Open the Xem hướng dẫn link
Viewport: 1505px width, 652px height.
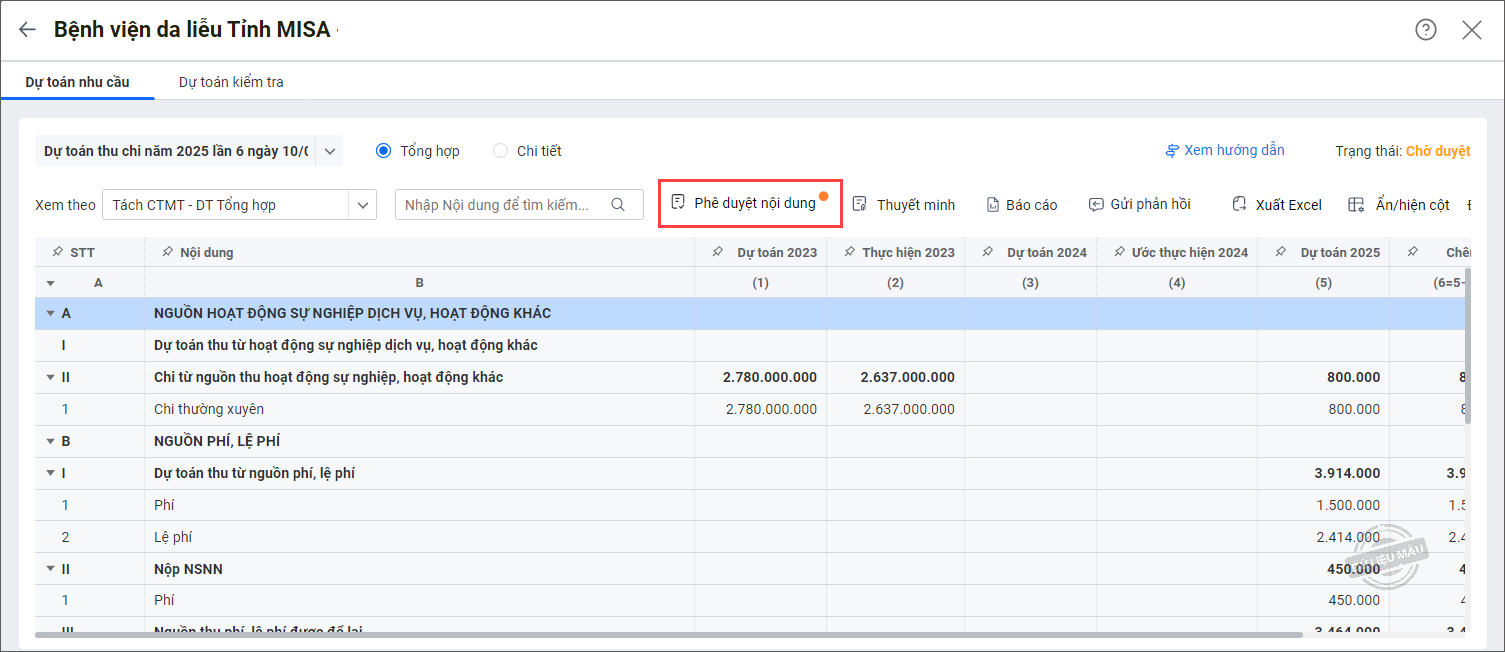(x=1225, y=151)
